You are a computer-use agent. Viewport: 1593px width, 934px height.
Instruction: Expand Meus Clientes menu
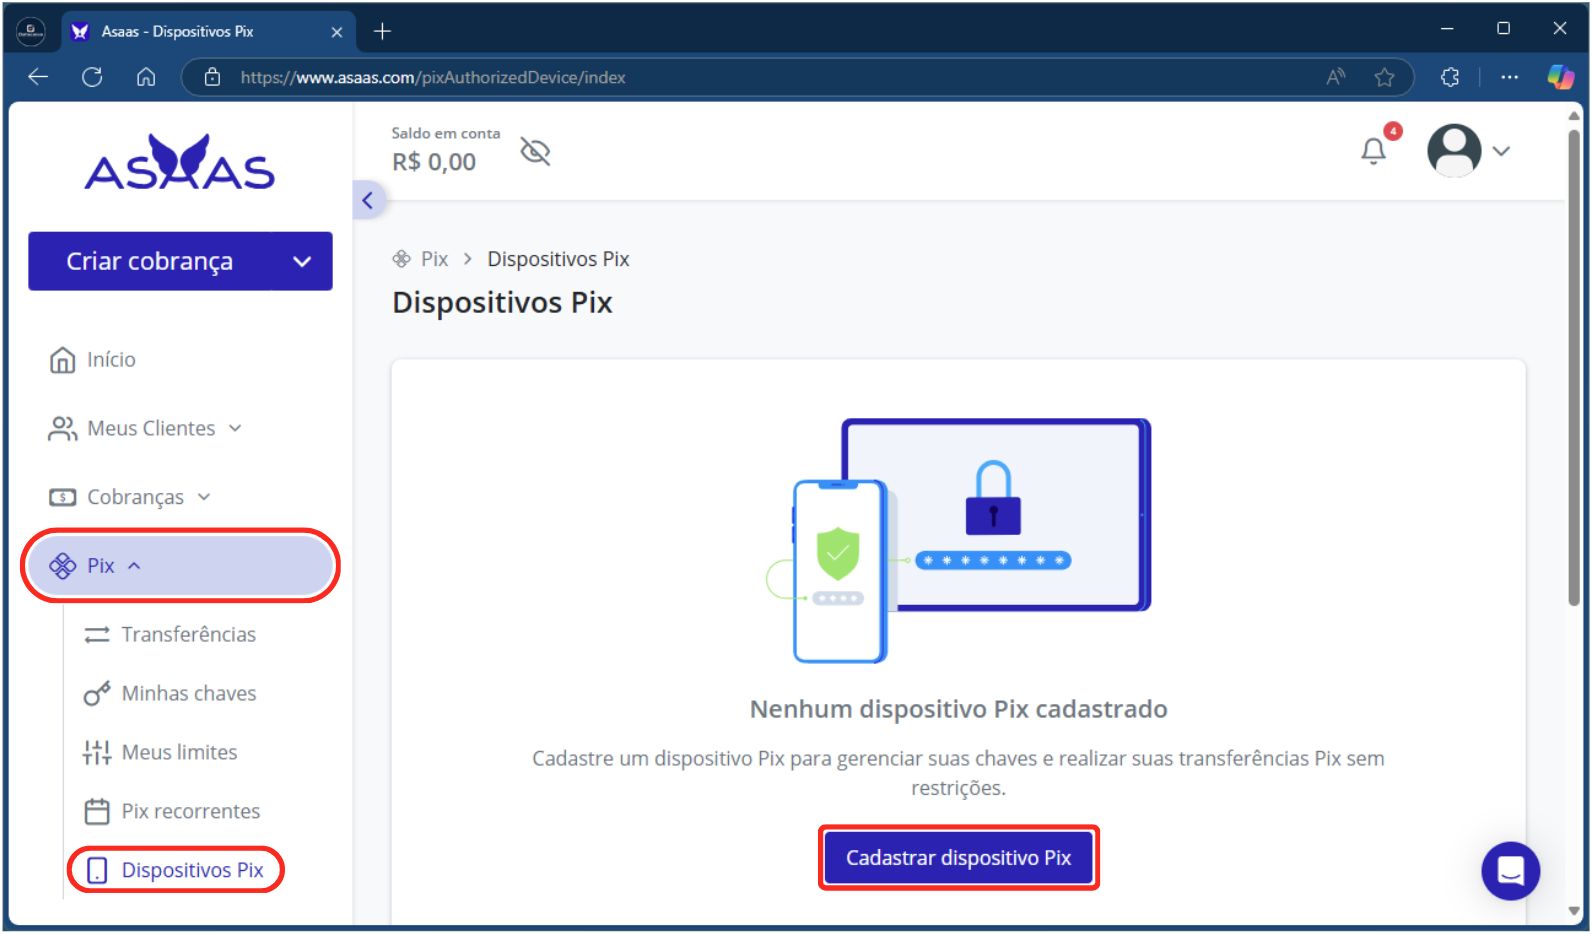pyautogui.click(x=146, y=429)
